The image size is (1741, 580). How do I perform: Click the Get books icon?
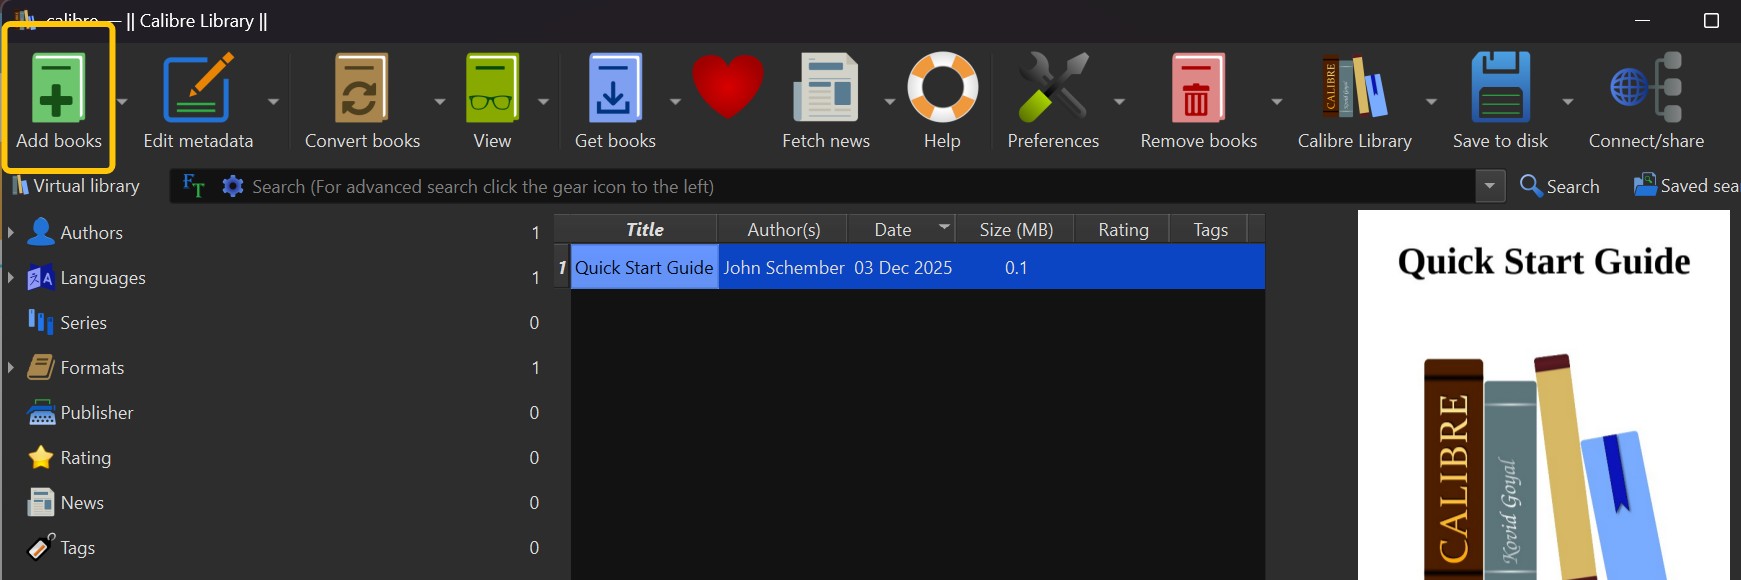[614, 89]
